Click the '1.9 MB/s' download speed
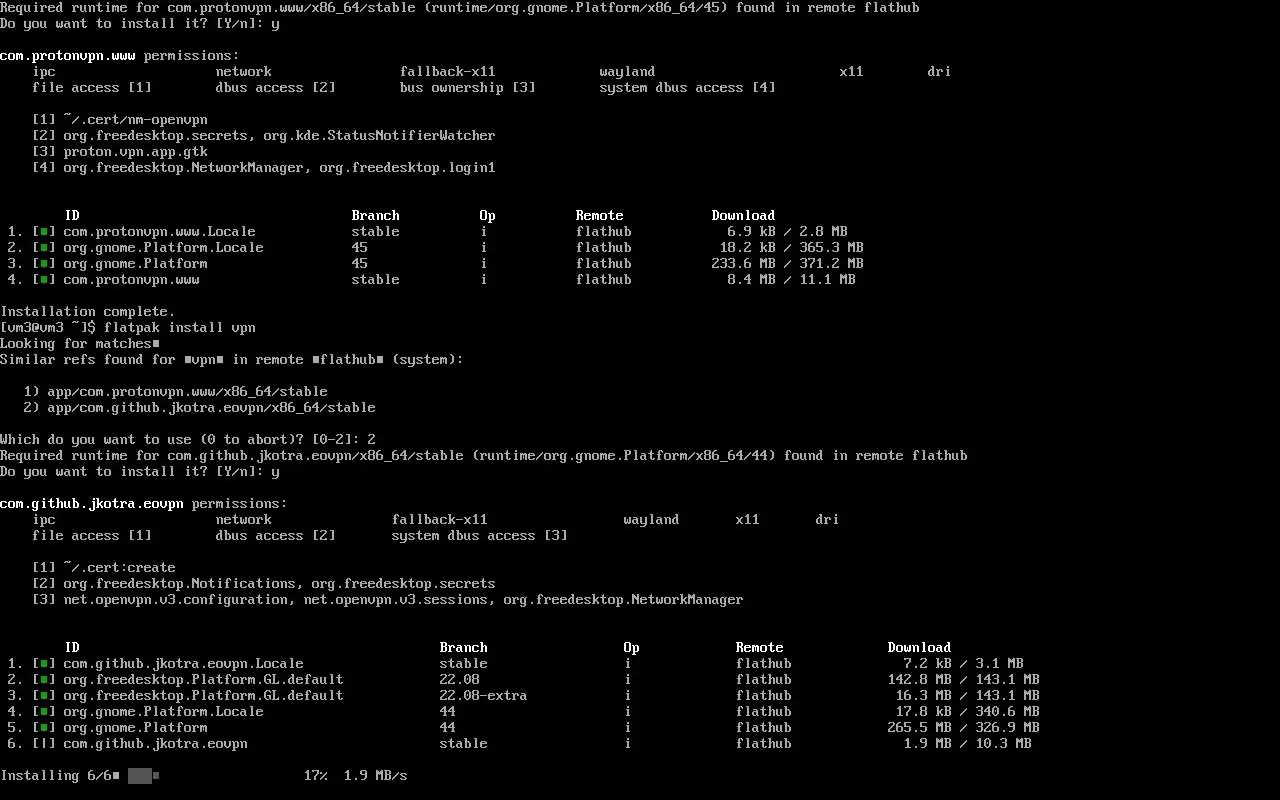 [x=376, y=776]
